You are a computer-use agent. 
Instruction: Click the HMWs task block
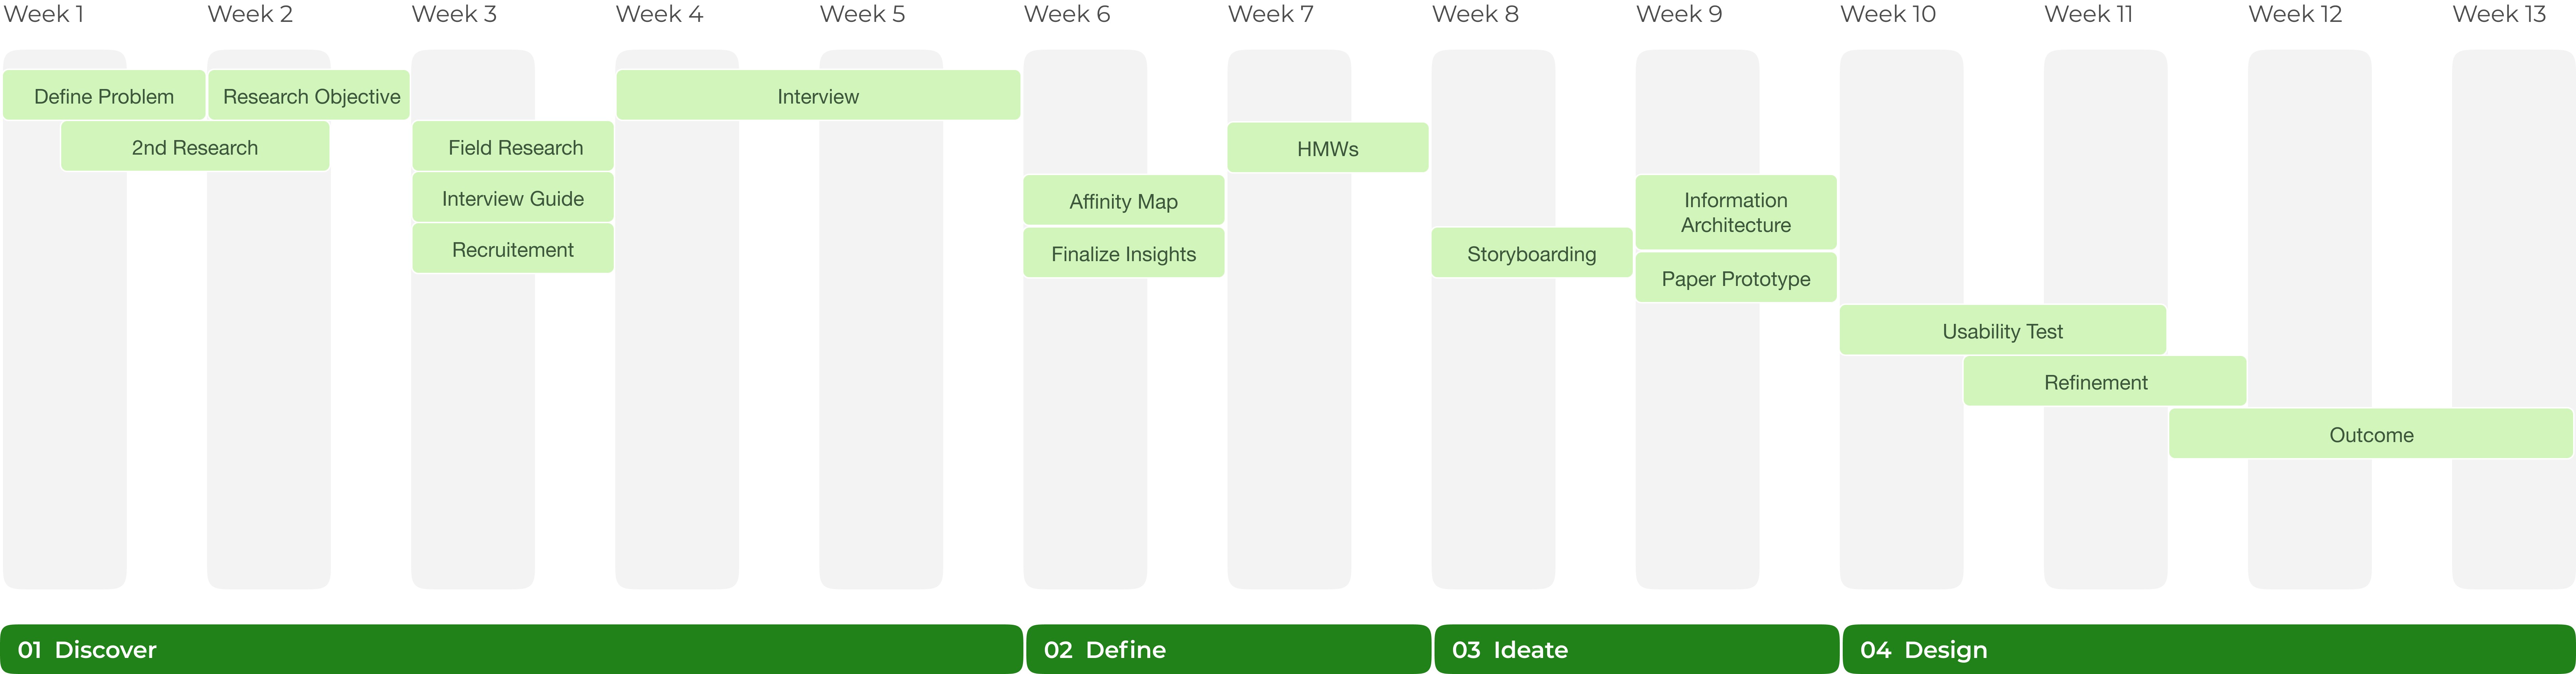pyautogui.click(x=1328, y=148)
